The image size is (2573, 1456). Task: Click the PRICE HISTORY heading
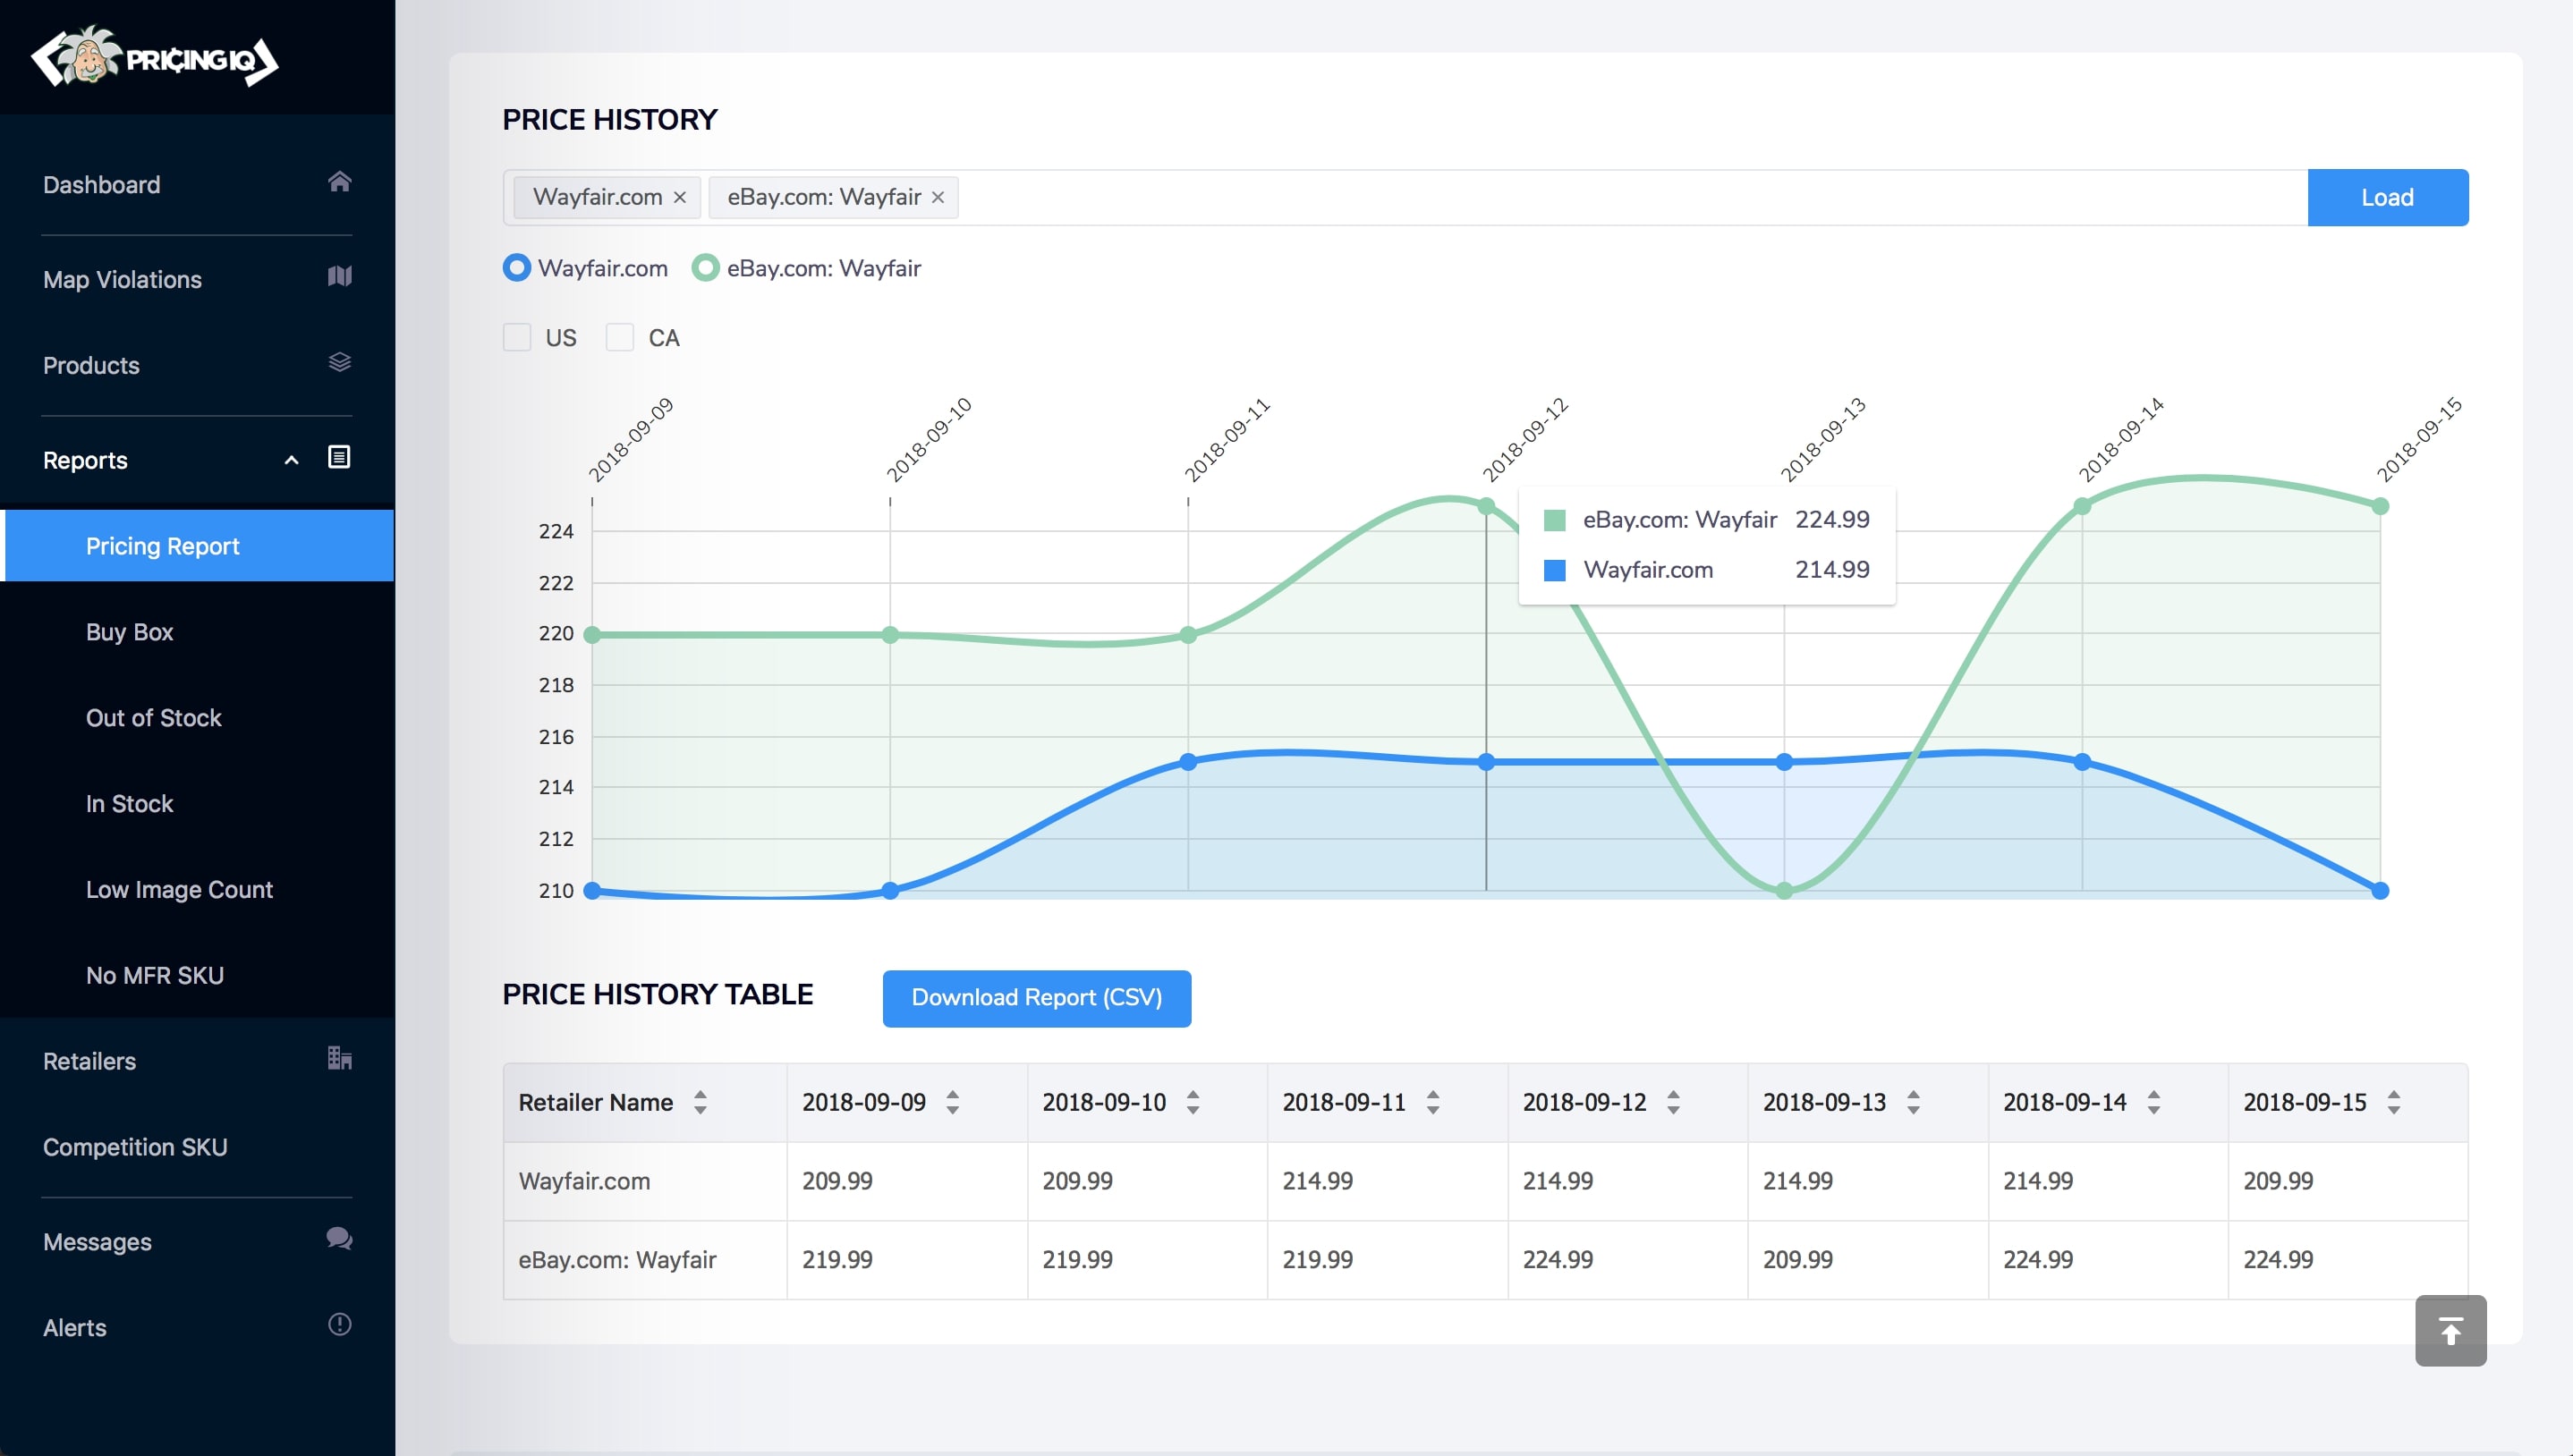(x=609, y=120)
